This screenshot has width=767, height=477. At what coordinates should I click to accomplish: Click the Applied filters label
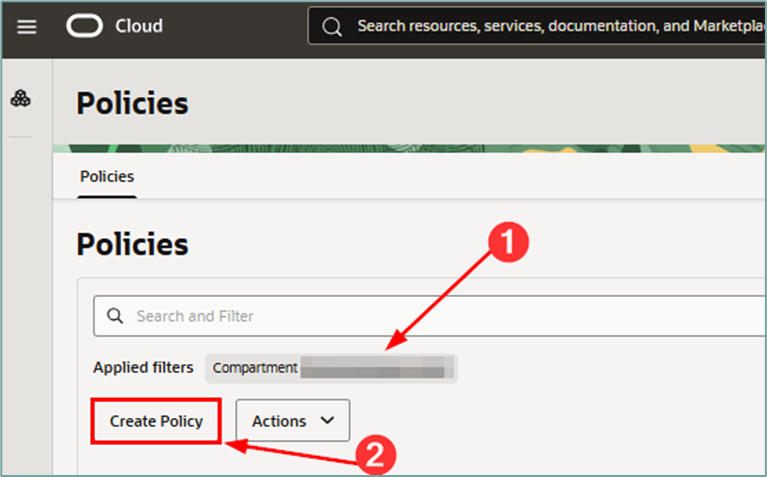[143, 367]
